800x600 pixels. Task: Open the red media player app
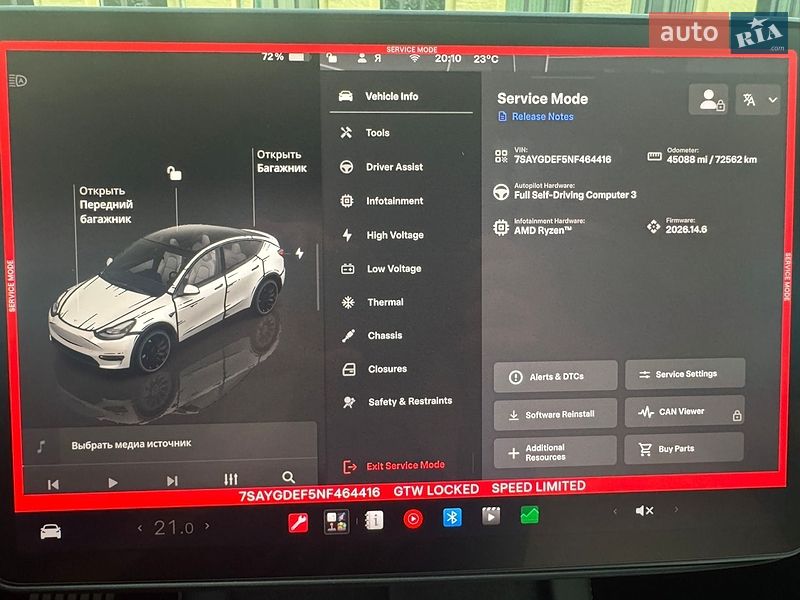point(413,519)
